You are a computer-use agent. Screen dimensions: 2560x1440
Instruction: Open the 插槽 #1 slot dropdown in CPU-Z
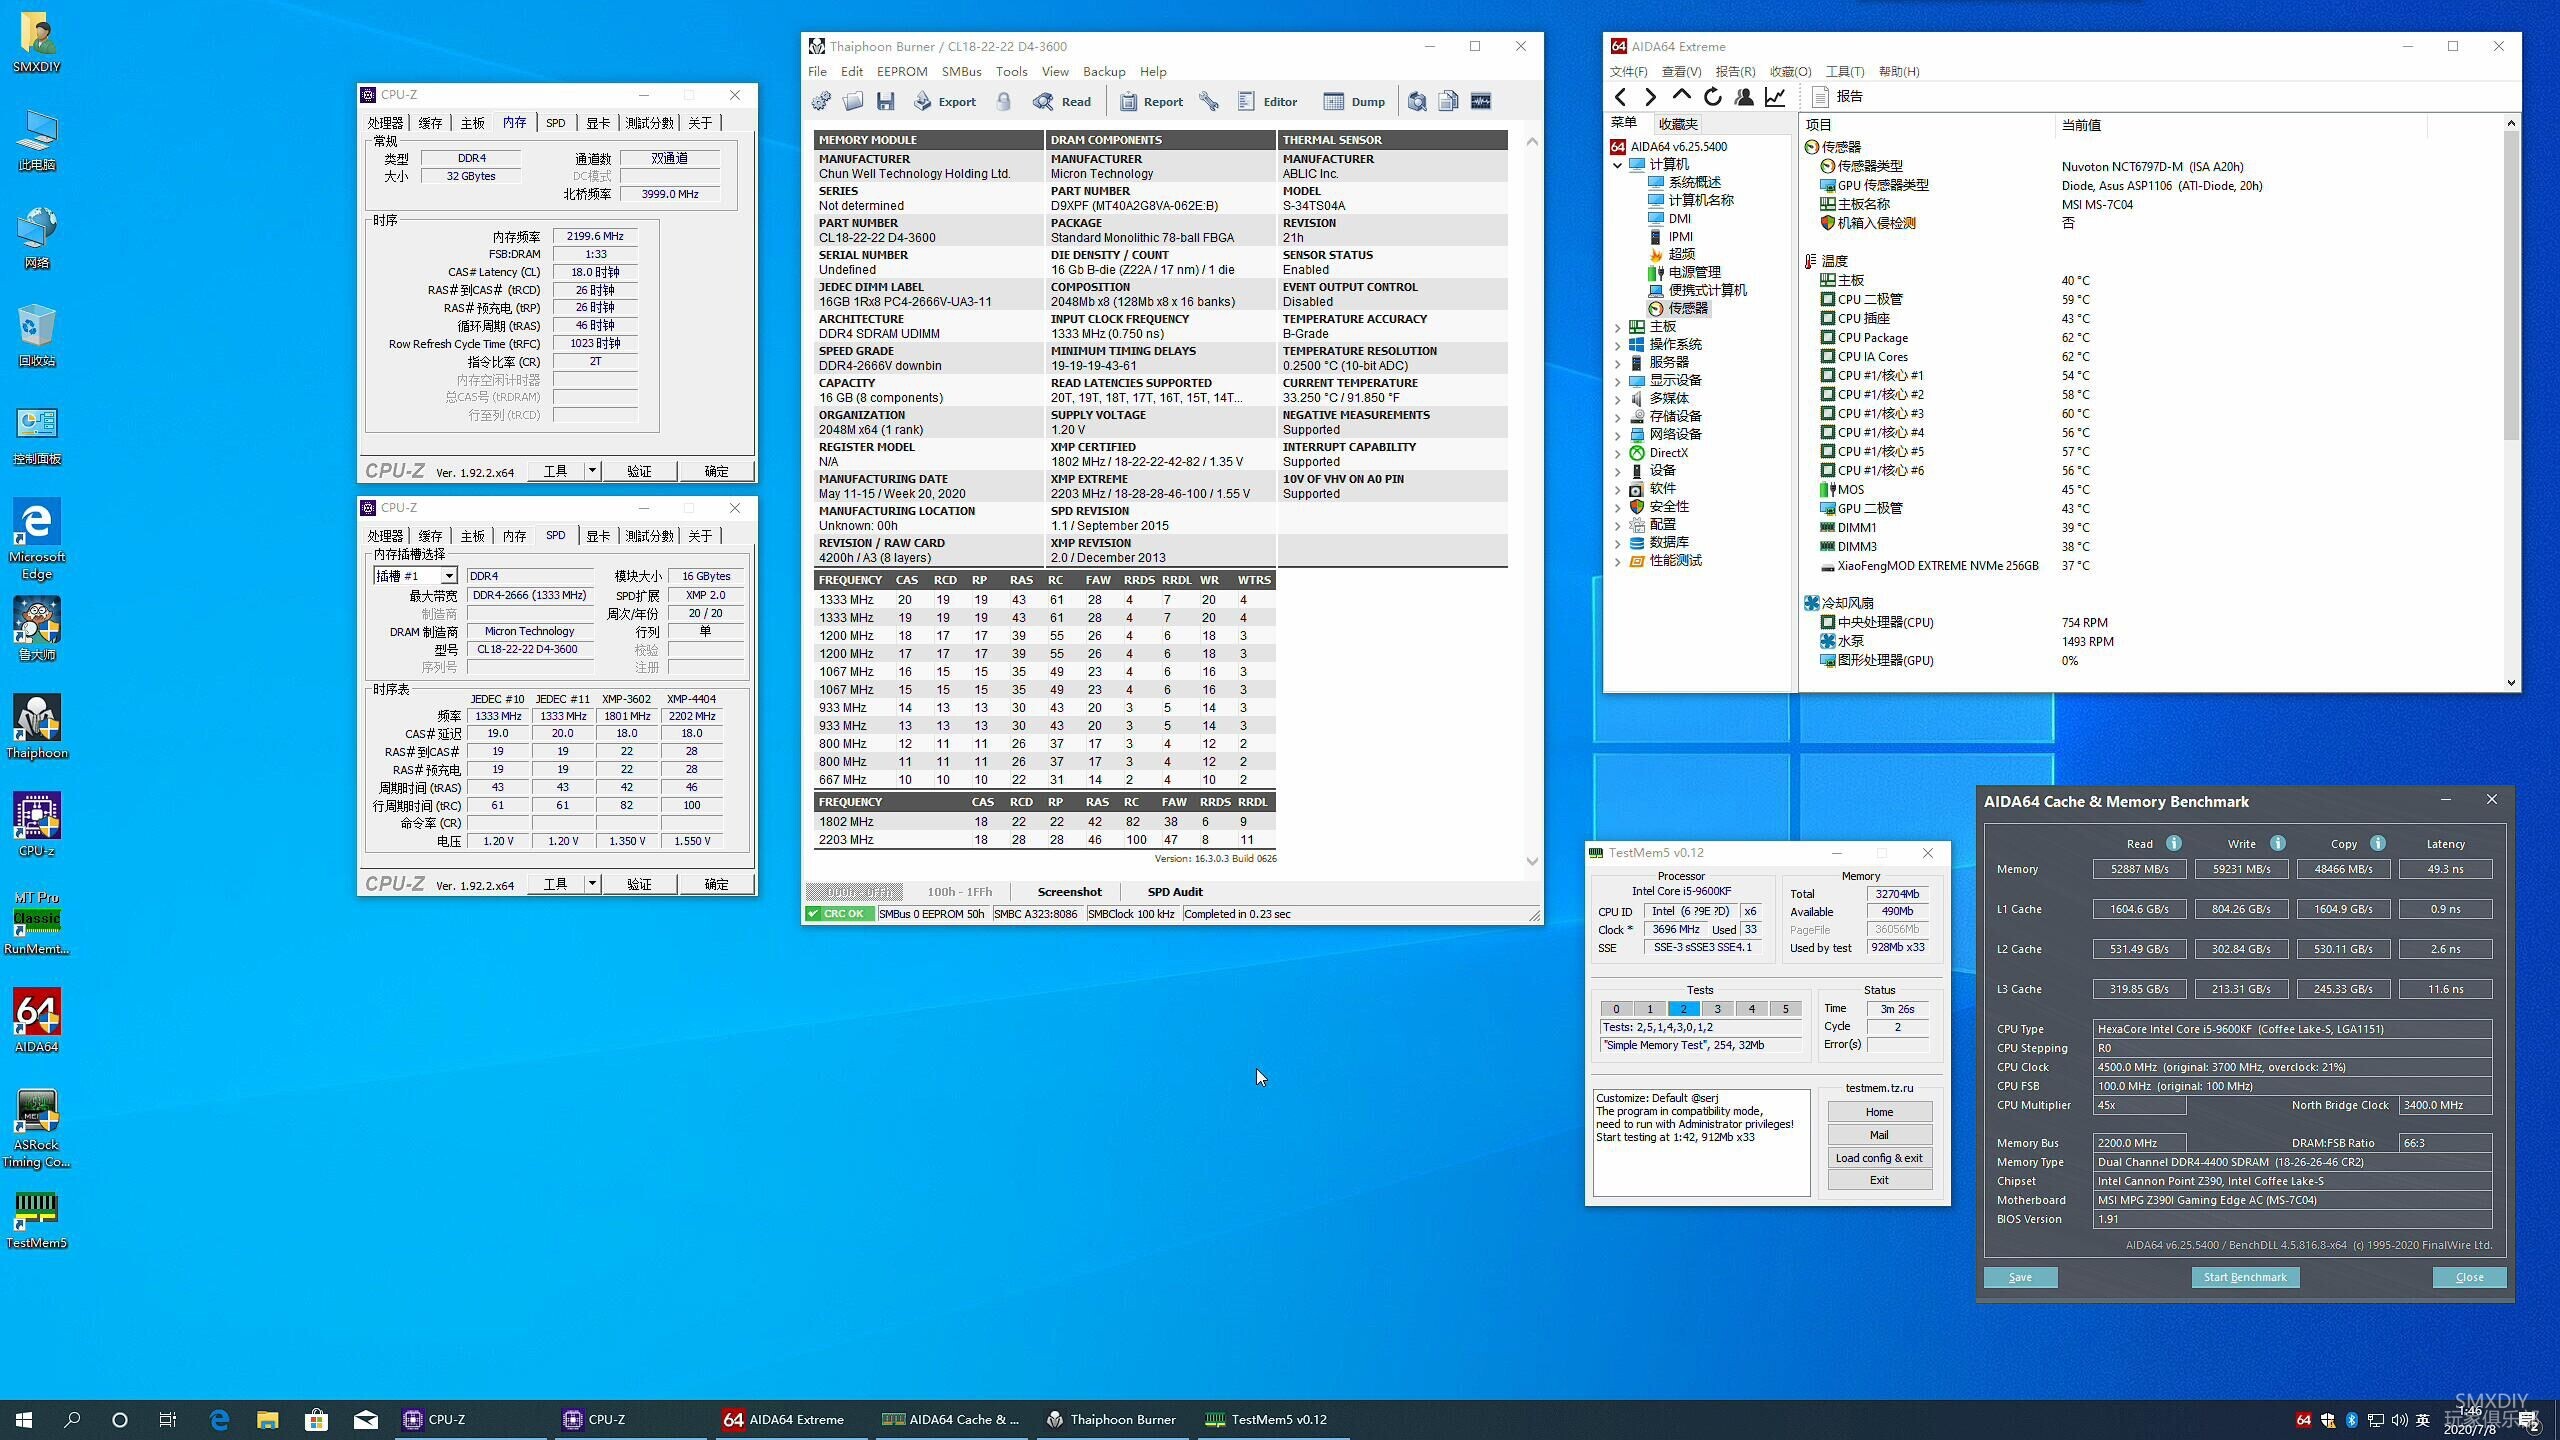point(449,576)
